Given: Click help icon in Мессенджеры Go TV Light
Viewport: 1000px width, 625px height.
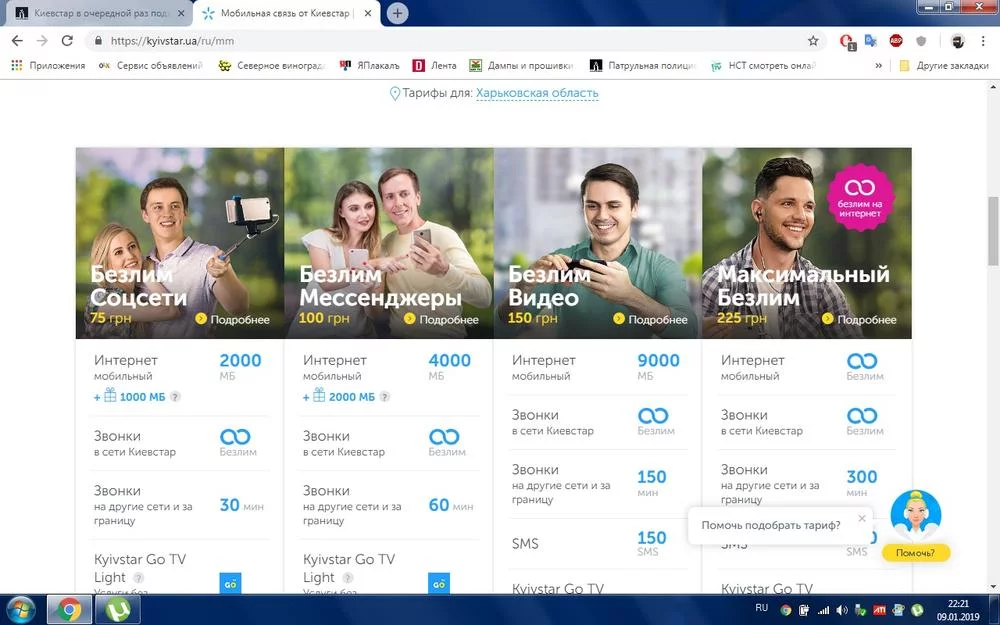Looking at the screenshot, I should coord(348,578).
